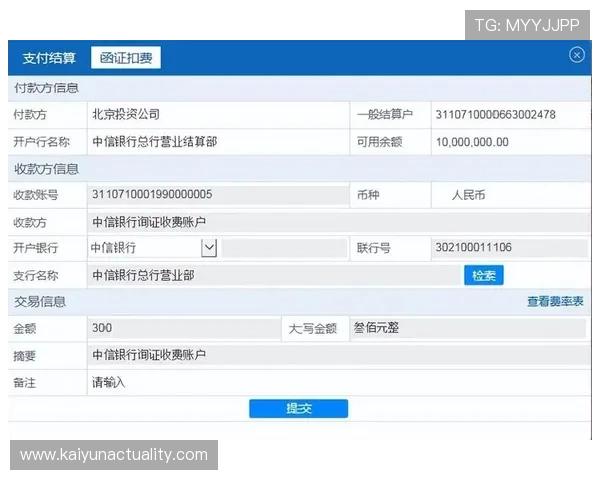
Task: Submit the form with 提交 button
Action: pos(298,408)
